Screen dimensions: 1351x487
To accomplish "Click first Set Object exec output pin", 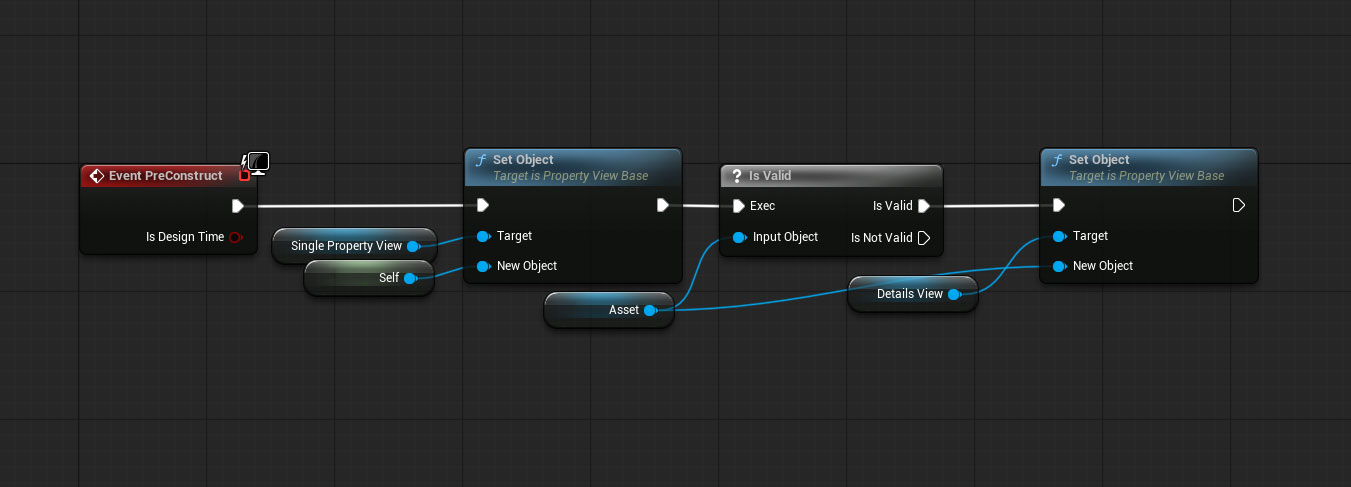I will 663,205.
